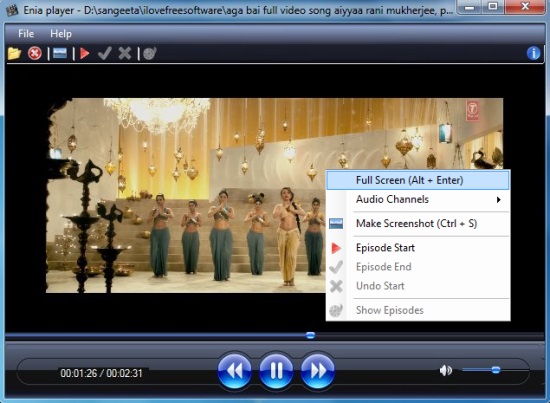Pause the video playback
This screenshot has height=403, width=550.
(276, 371)
